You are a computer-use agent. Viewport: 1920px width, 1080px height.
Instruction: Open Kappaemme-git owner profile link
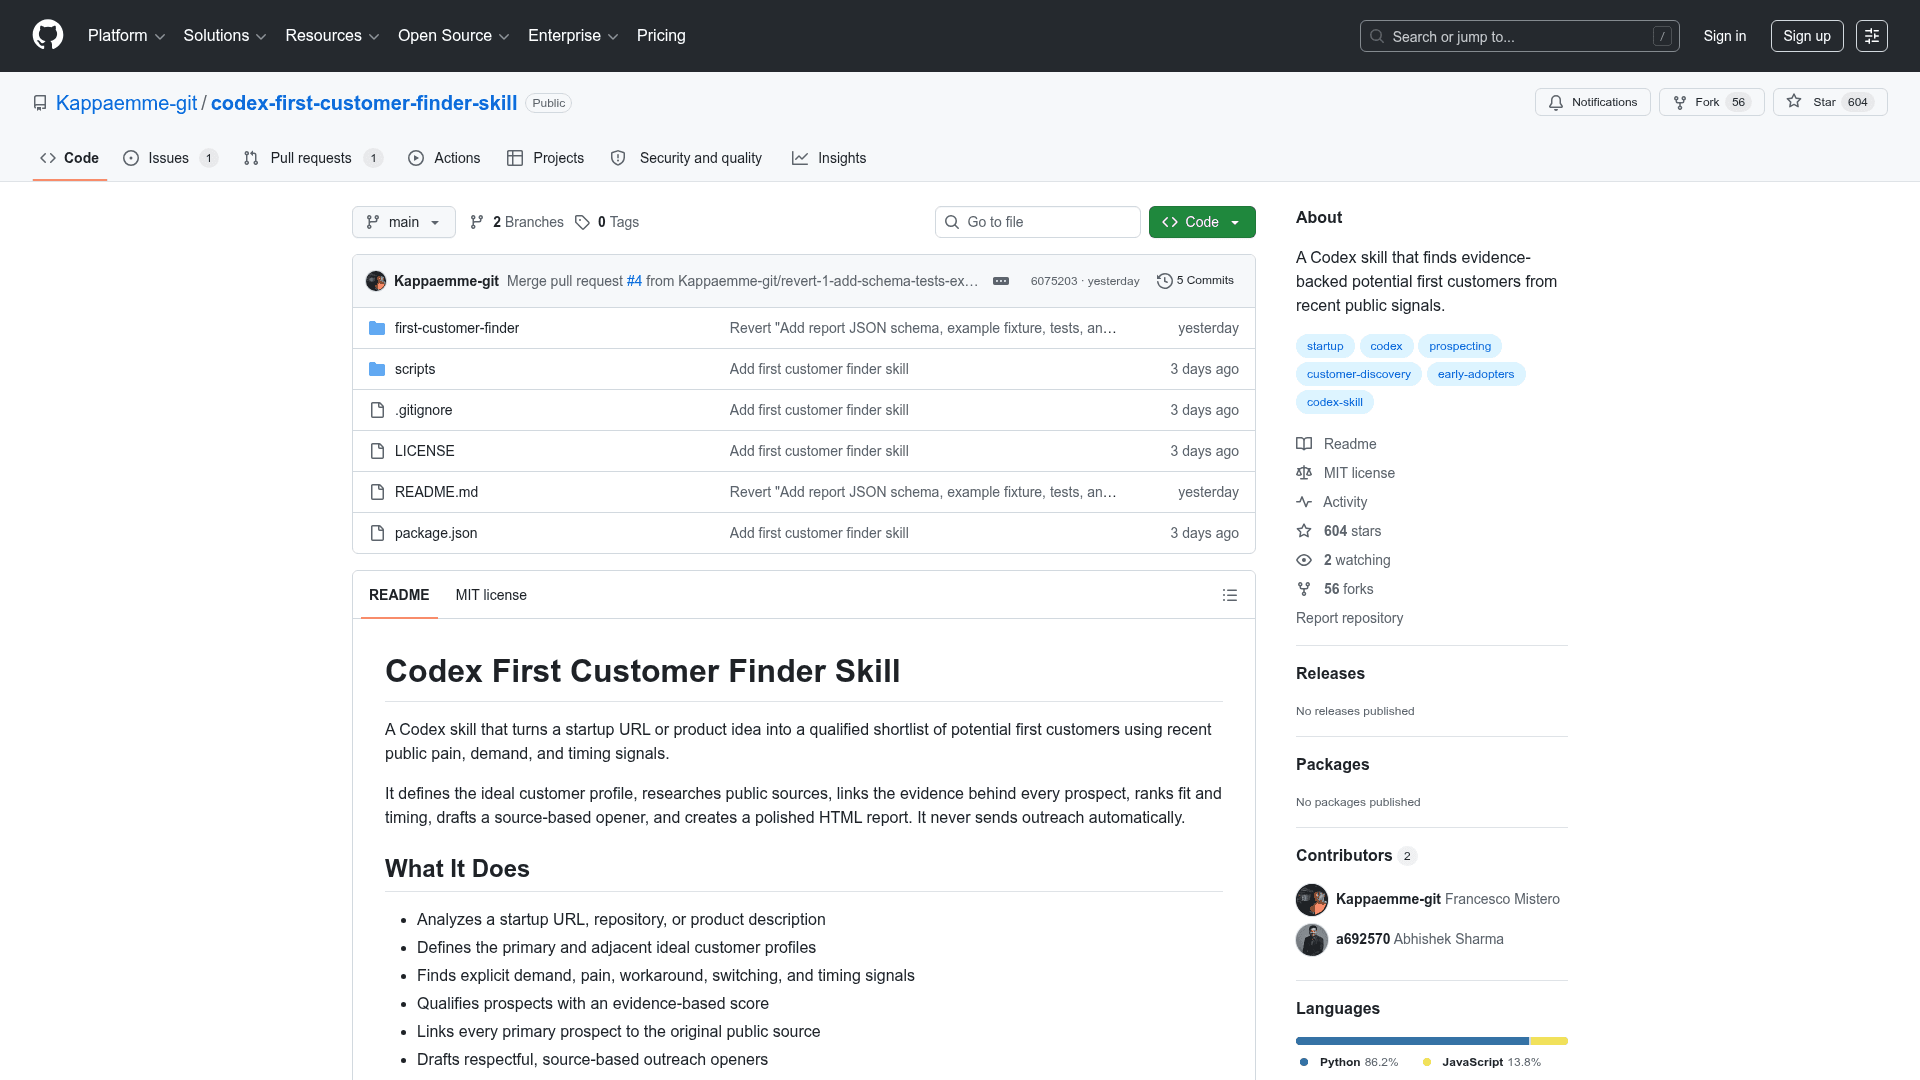point(127,103)
